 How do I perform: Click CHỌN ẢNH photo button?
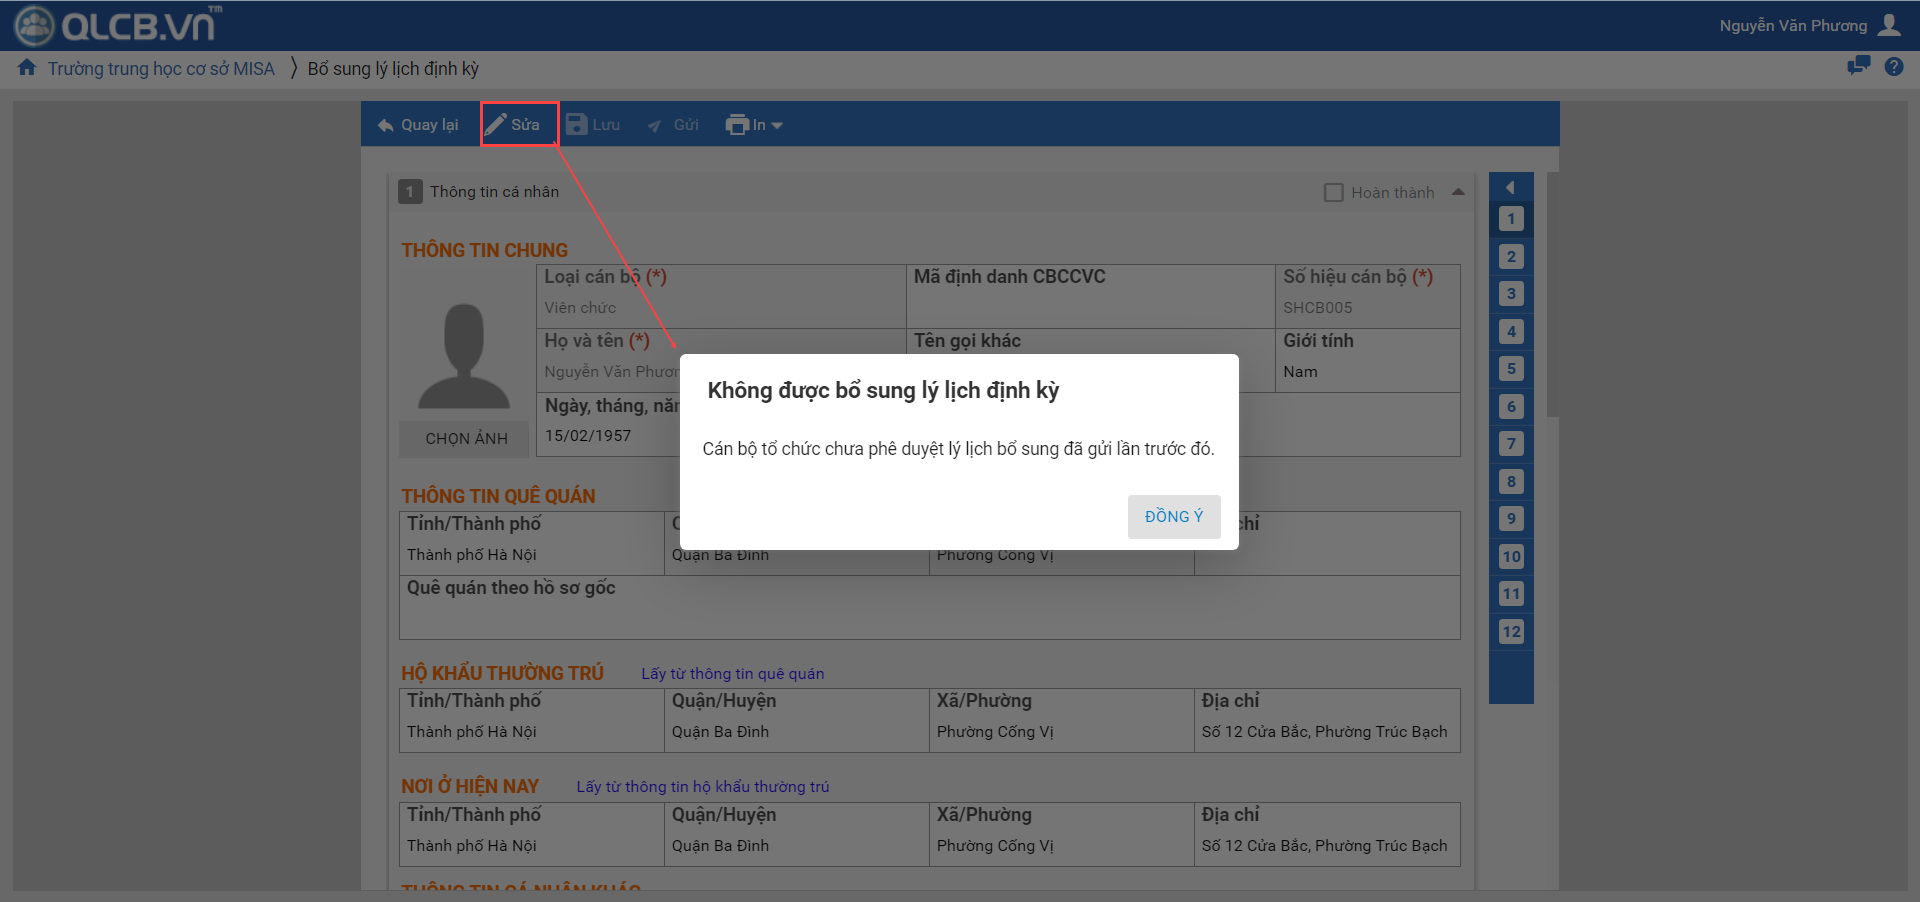coord(466,439)
